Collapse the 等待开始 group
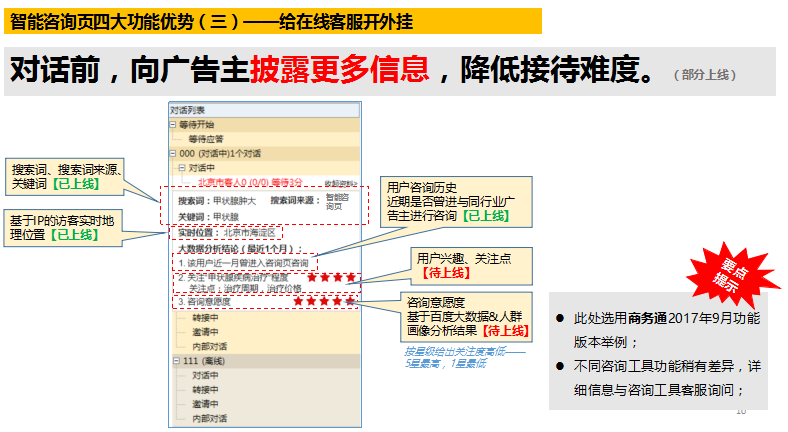The image size is (788, 432). tap(172, 125)
